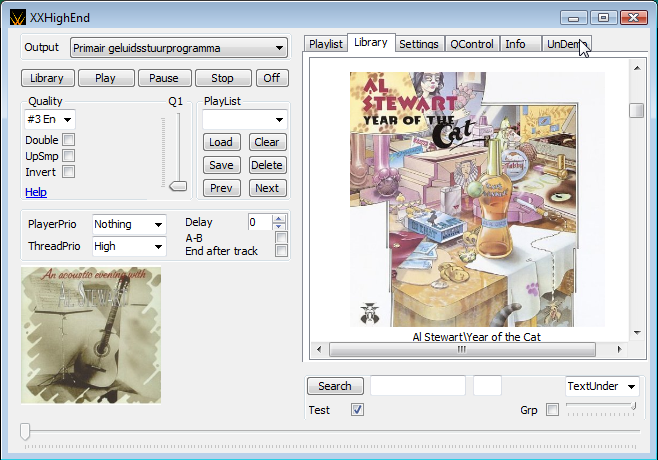
Task: Click the small field beside search box
Action: tap(487, 386)
